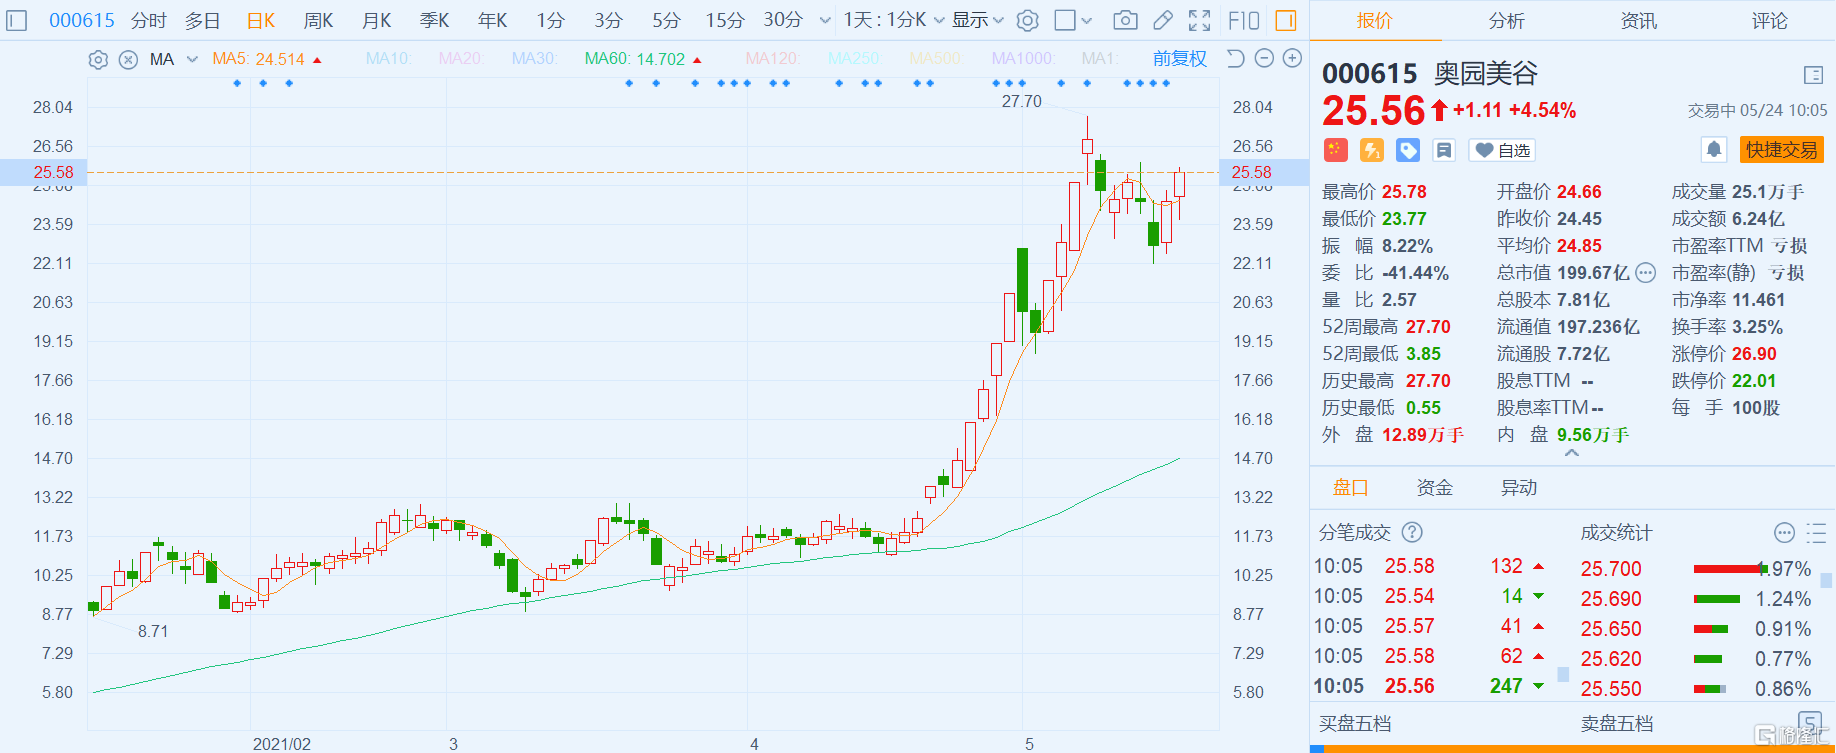Toggle the right quote panel icon
The width and height of the screenshot is (1836, 753).
tap(1286, 20)
